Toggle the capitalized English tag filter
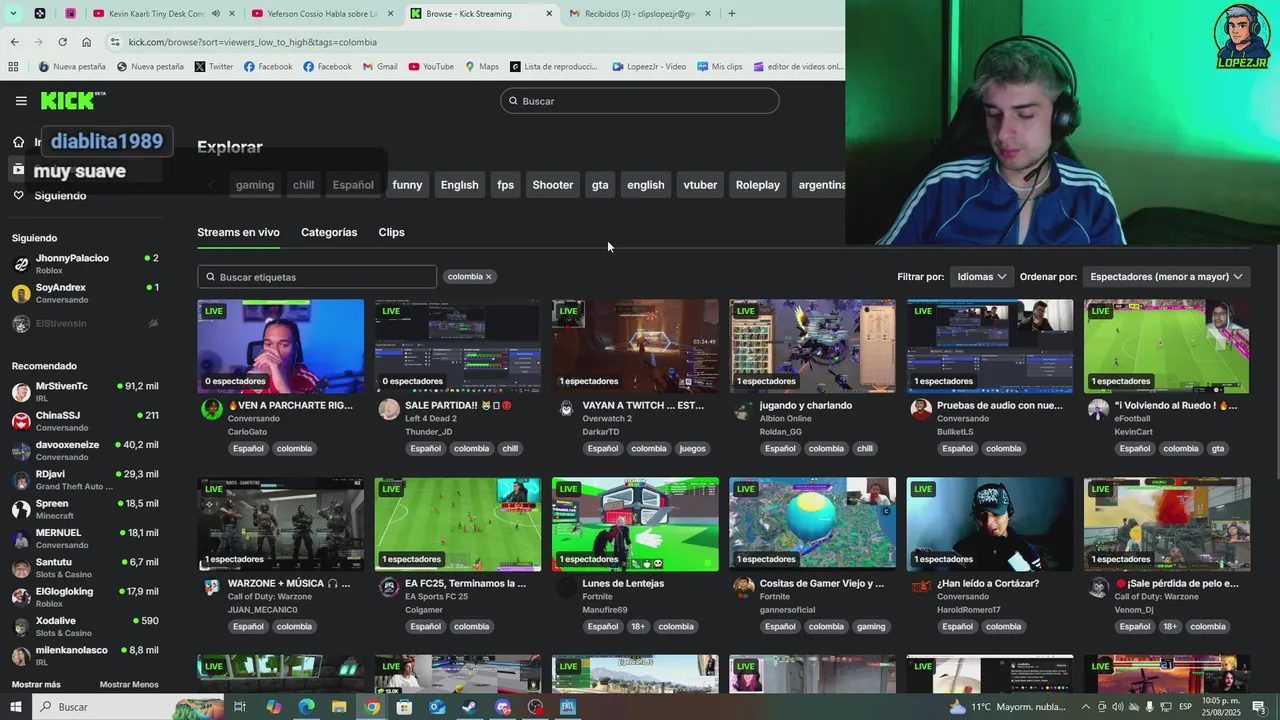 (x=460, y=185)
